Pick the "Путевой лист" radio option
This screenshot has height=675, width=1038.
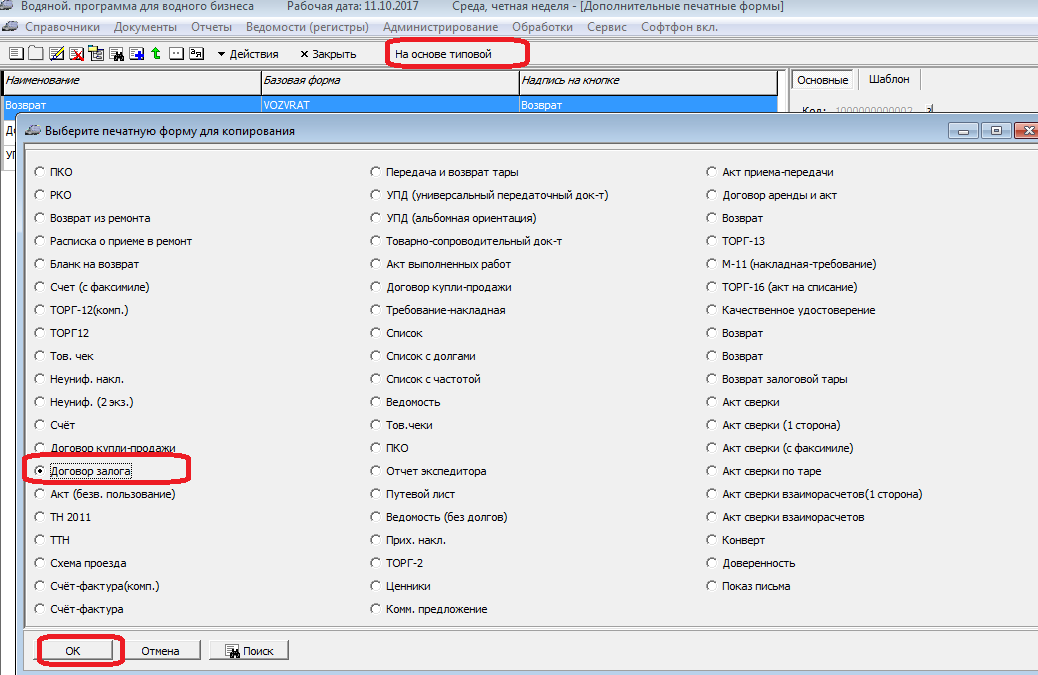[x=376, y=494]
